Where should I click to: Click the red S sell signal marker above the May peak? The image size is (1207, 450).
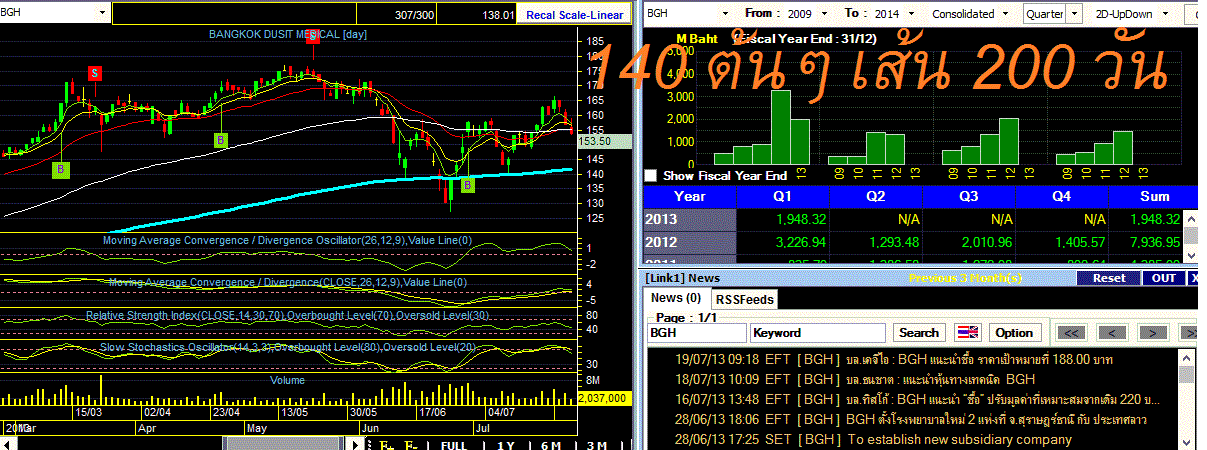pyautogui.click(x=311, y=38)
